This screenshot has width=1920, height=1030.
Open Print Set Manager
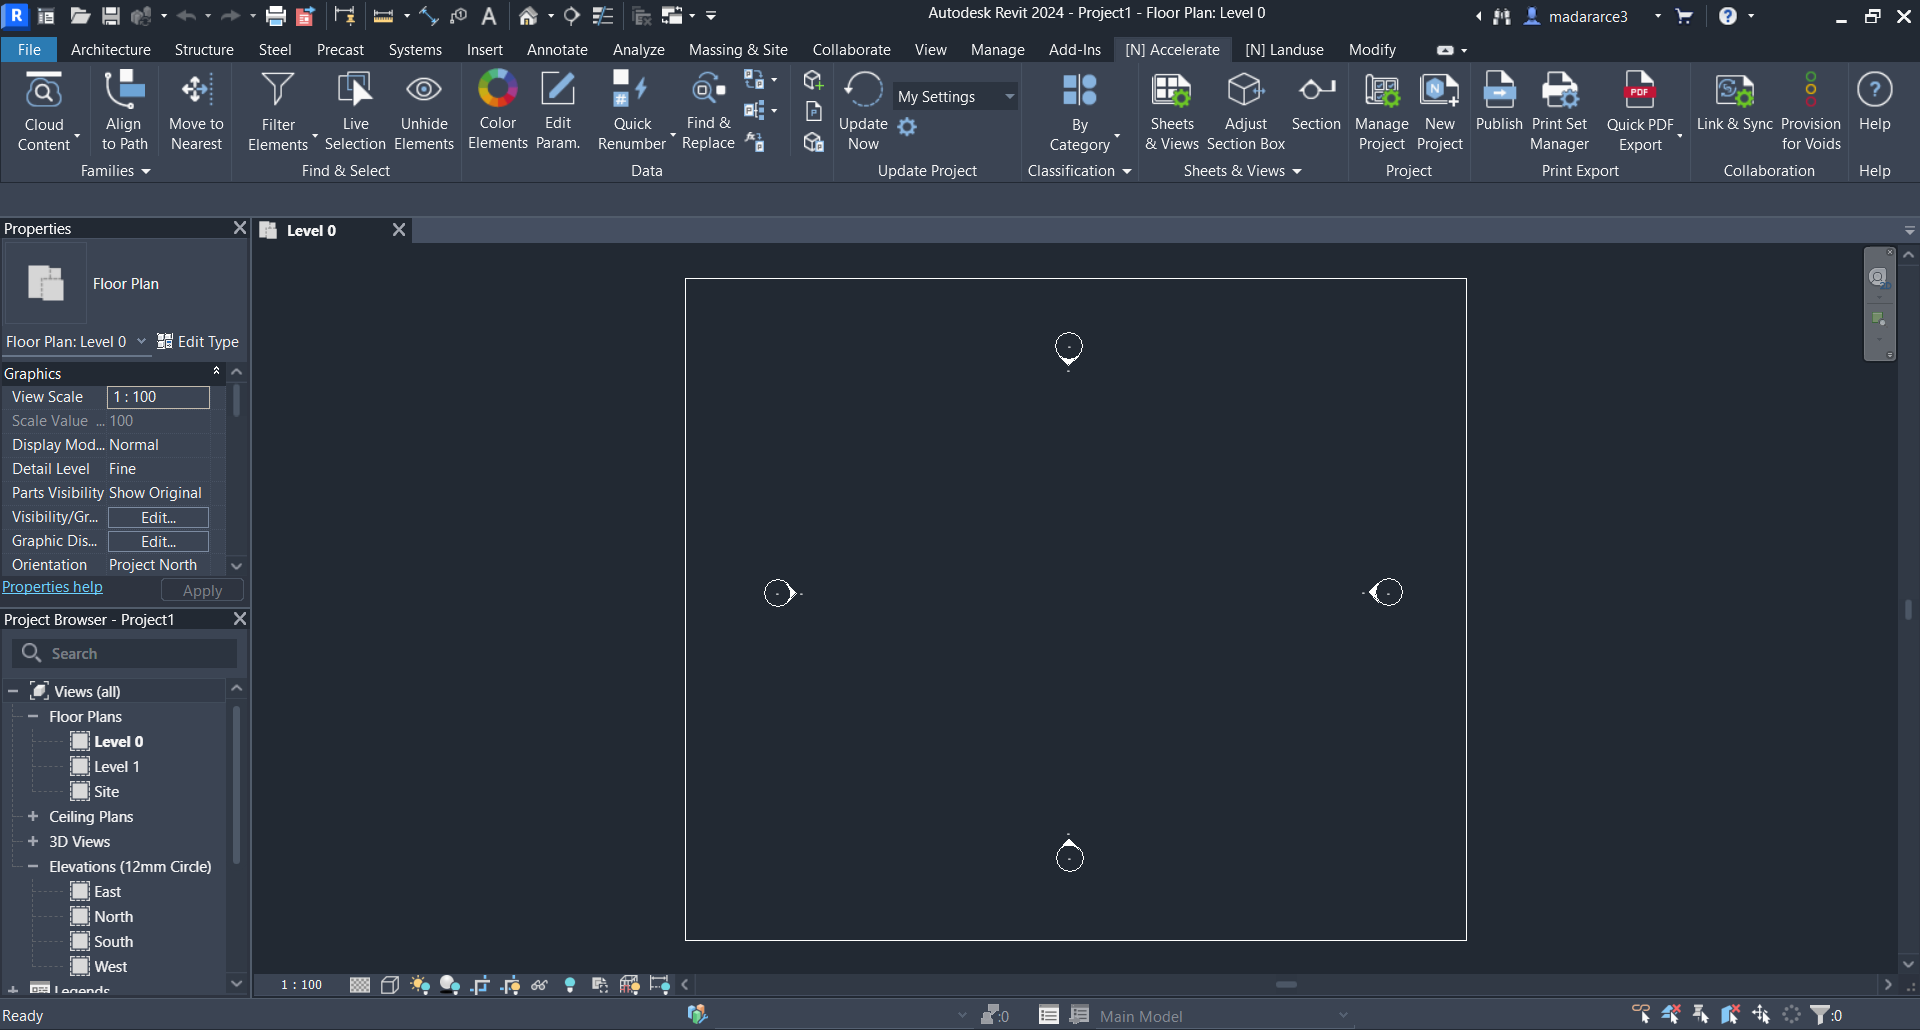coord(1560,111)
